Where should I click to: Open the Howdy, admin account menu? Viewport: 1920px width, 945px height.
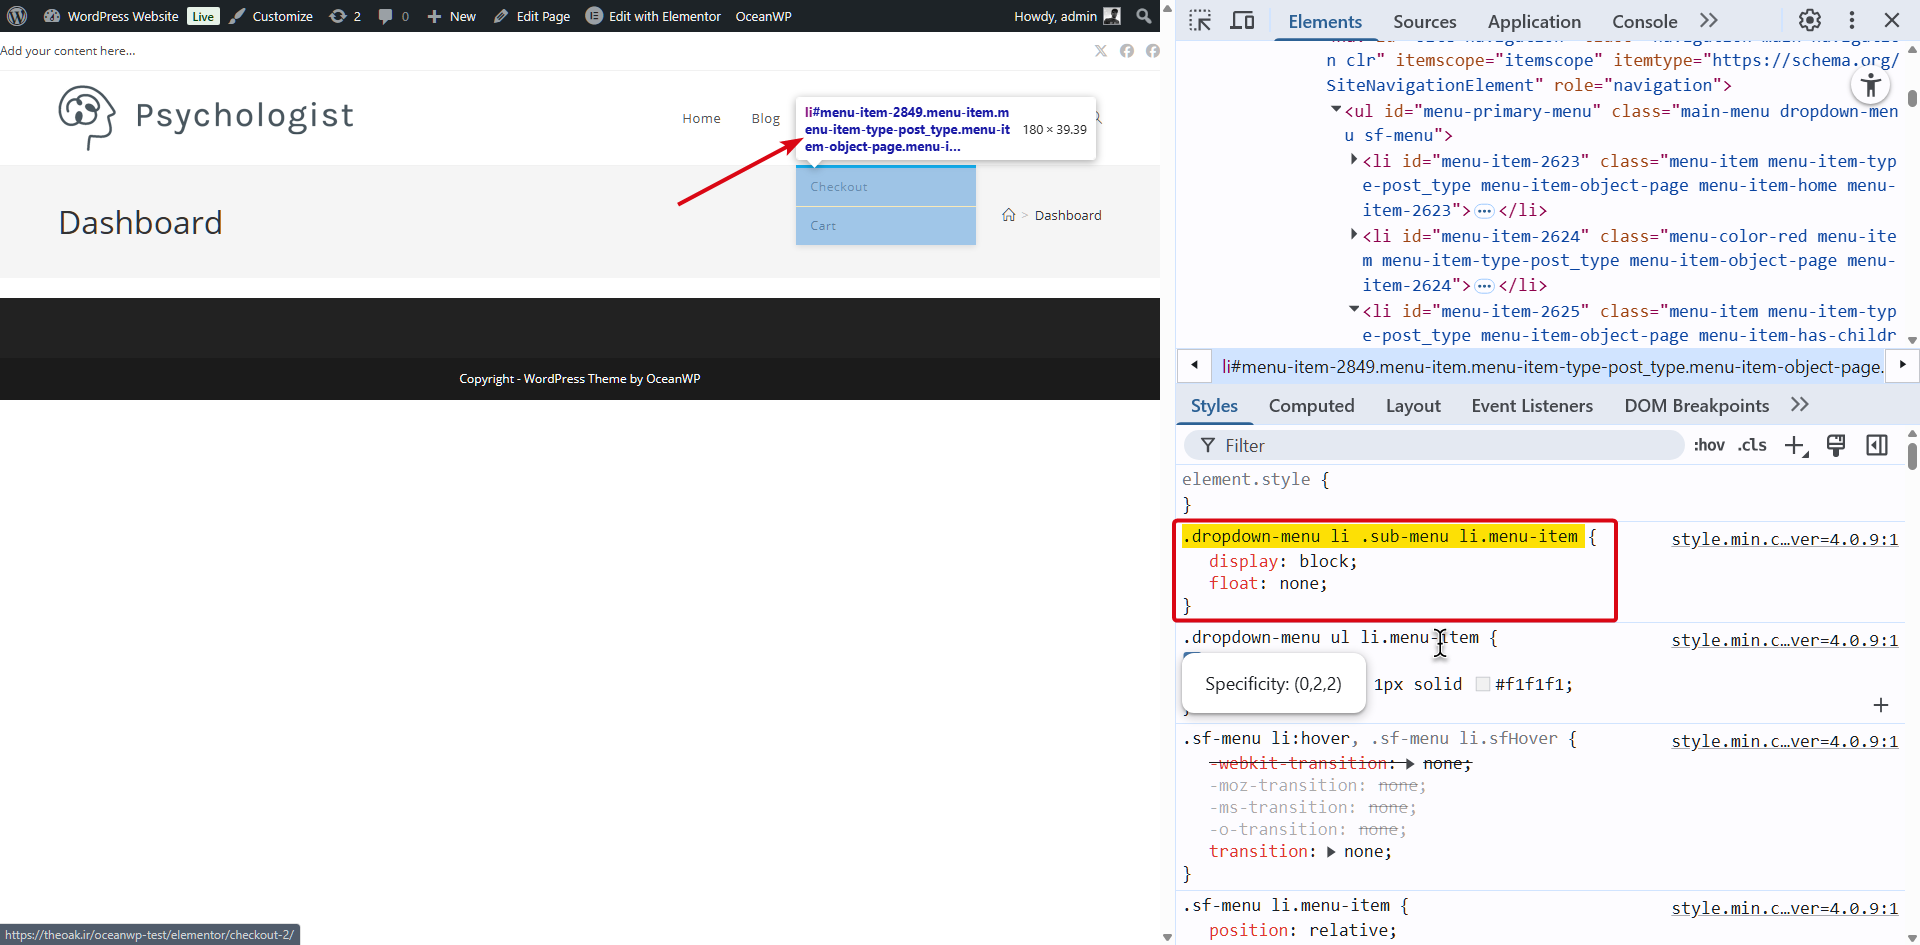(x=1067, y=16)
